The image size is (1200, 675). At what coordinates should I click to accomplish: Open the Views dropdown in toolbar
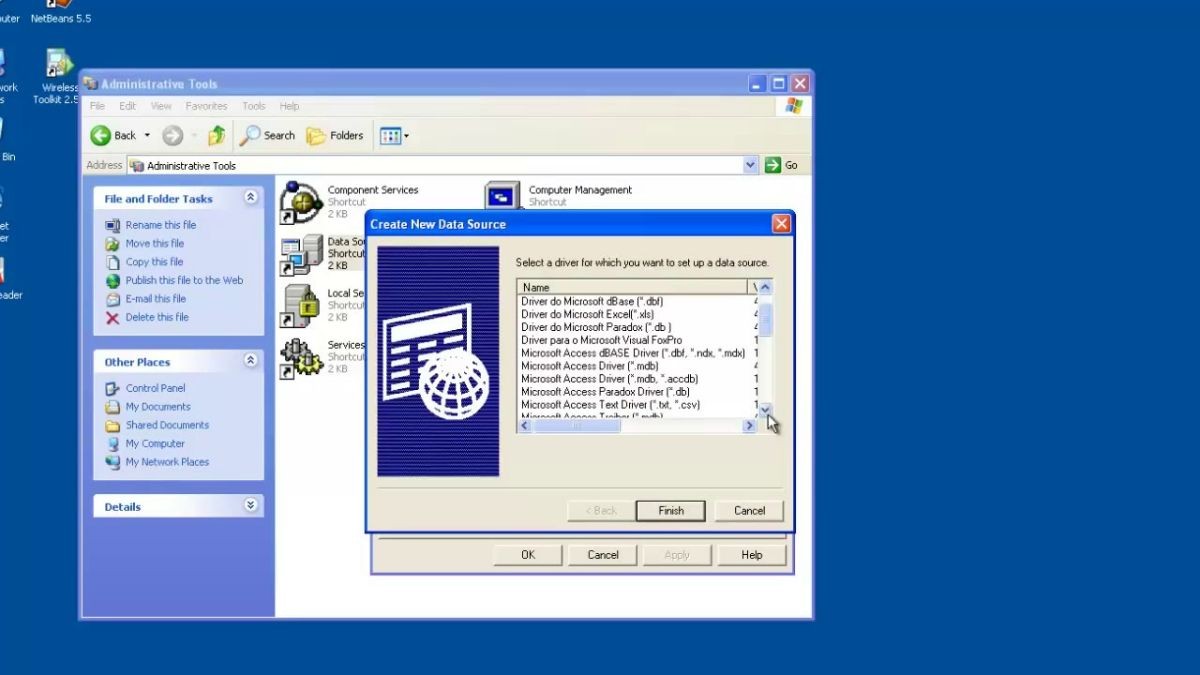(x=394, y=136)
